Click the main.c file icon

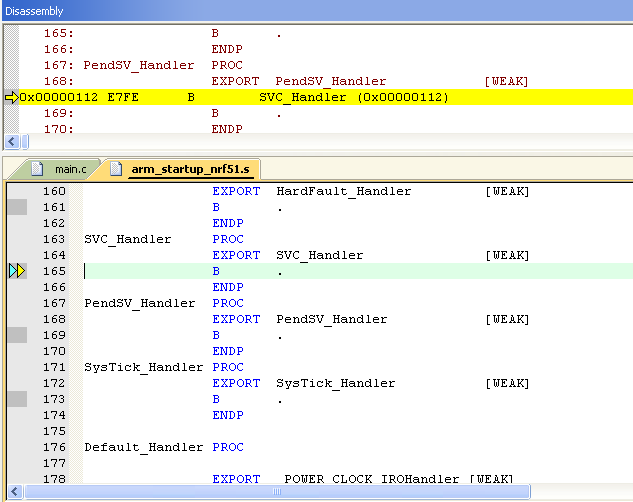point(37,168)
